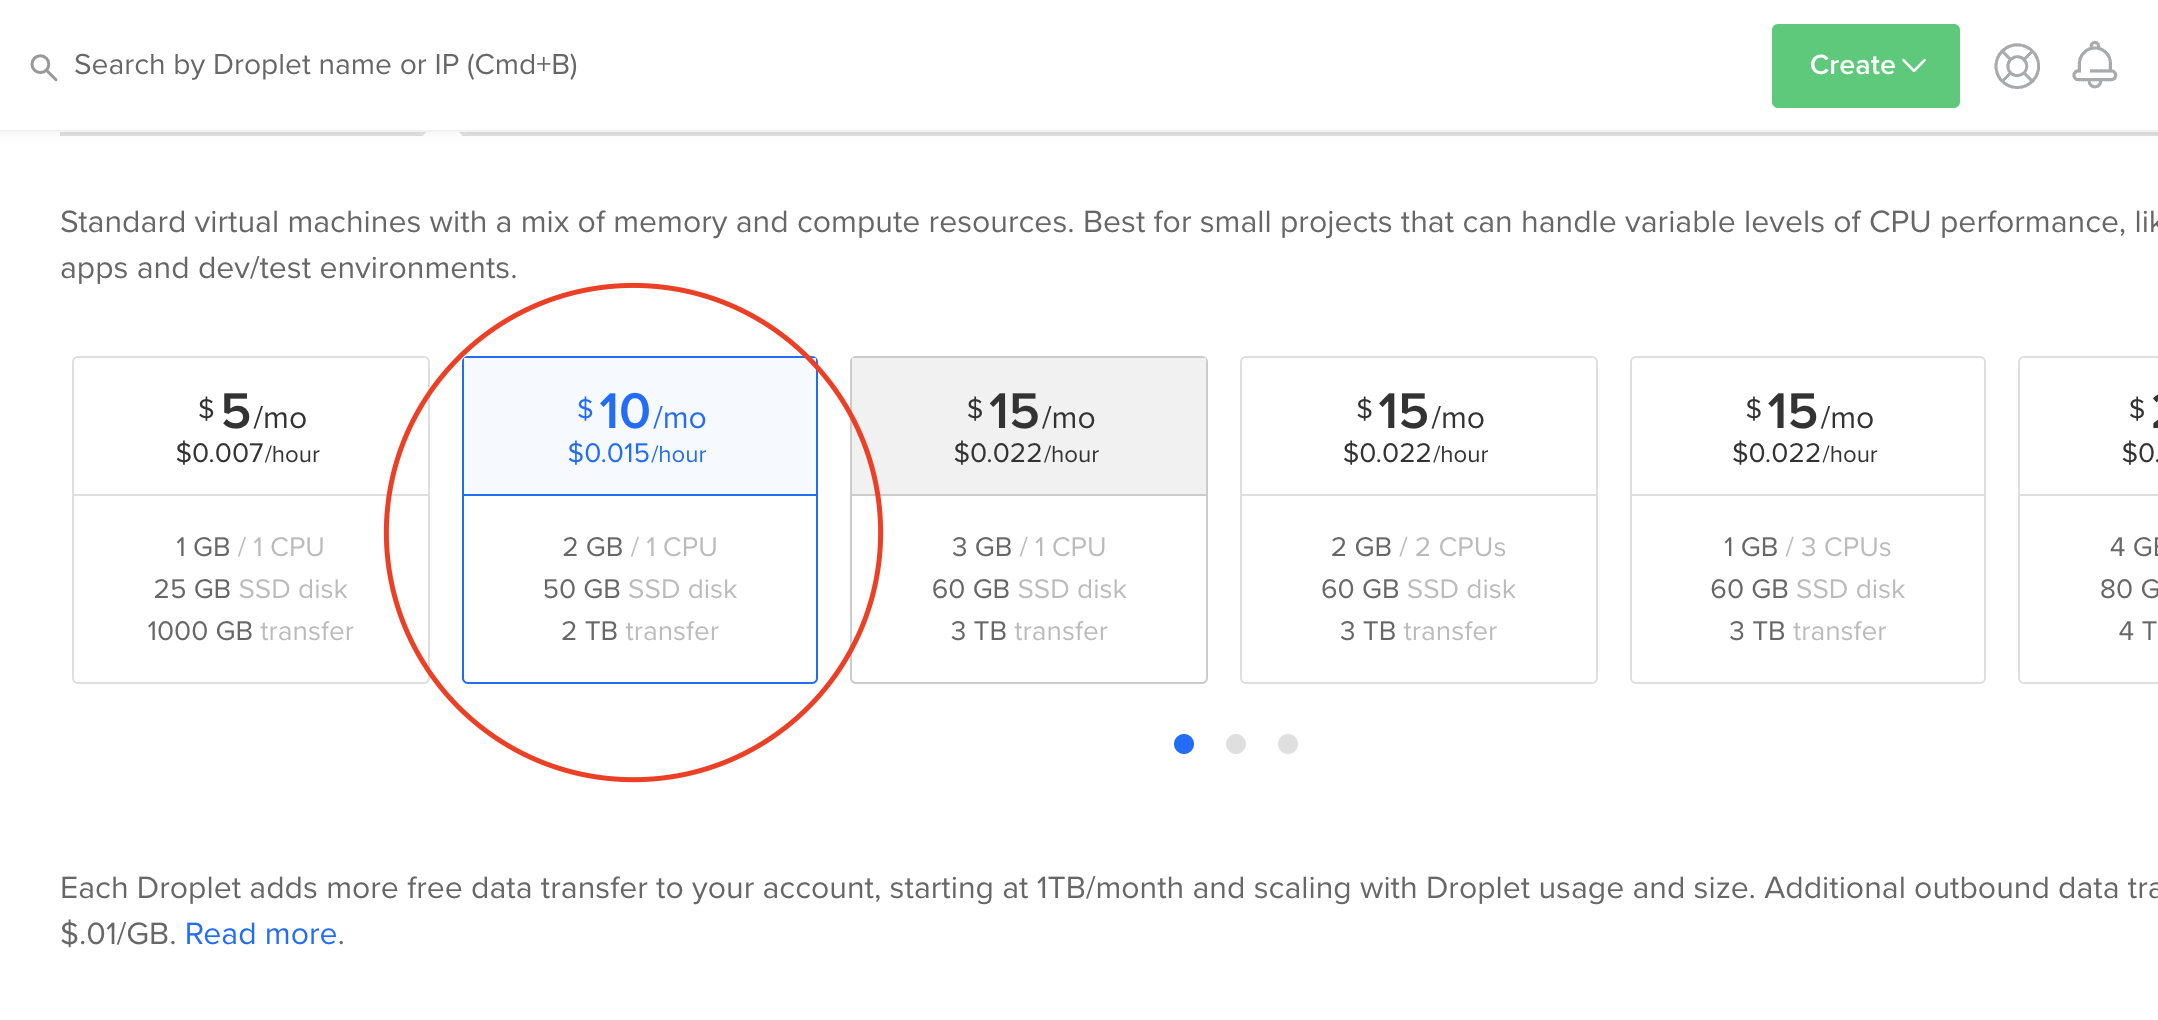
Task: Follow the Read more link
Action: 261,934
